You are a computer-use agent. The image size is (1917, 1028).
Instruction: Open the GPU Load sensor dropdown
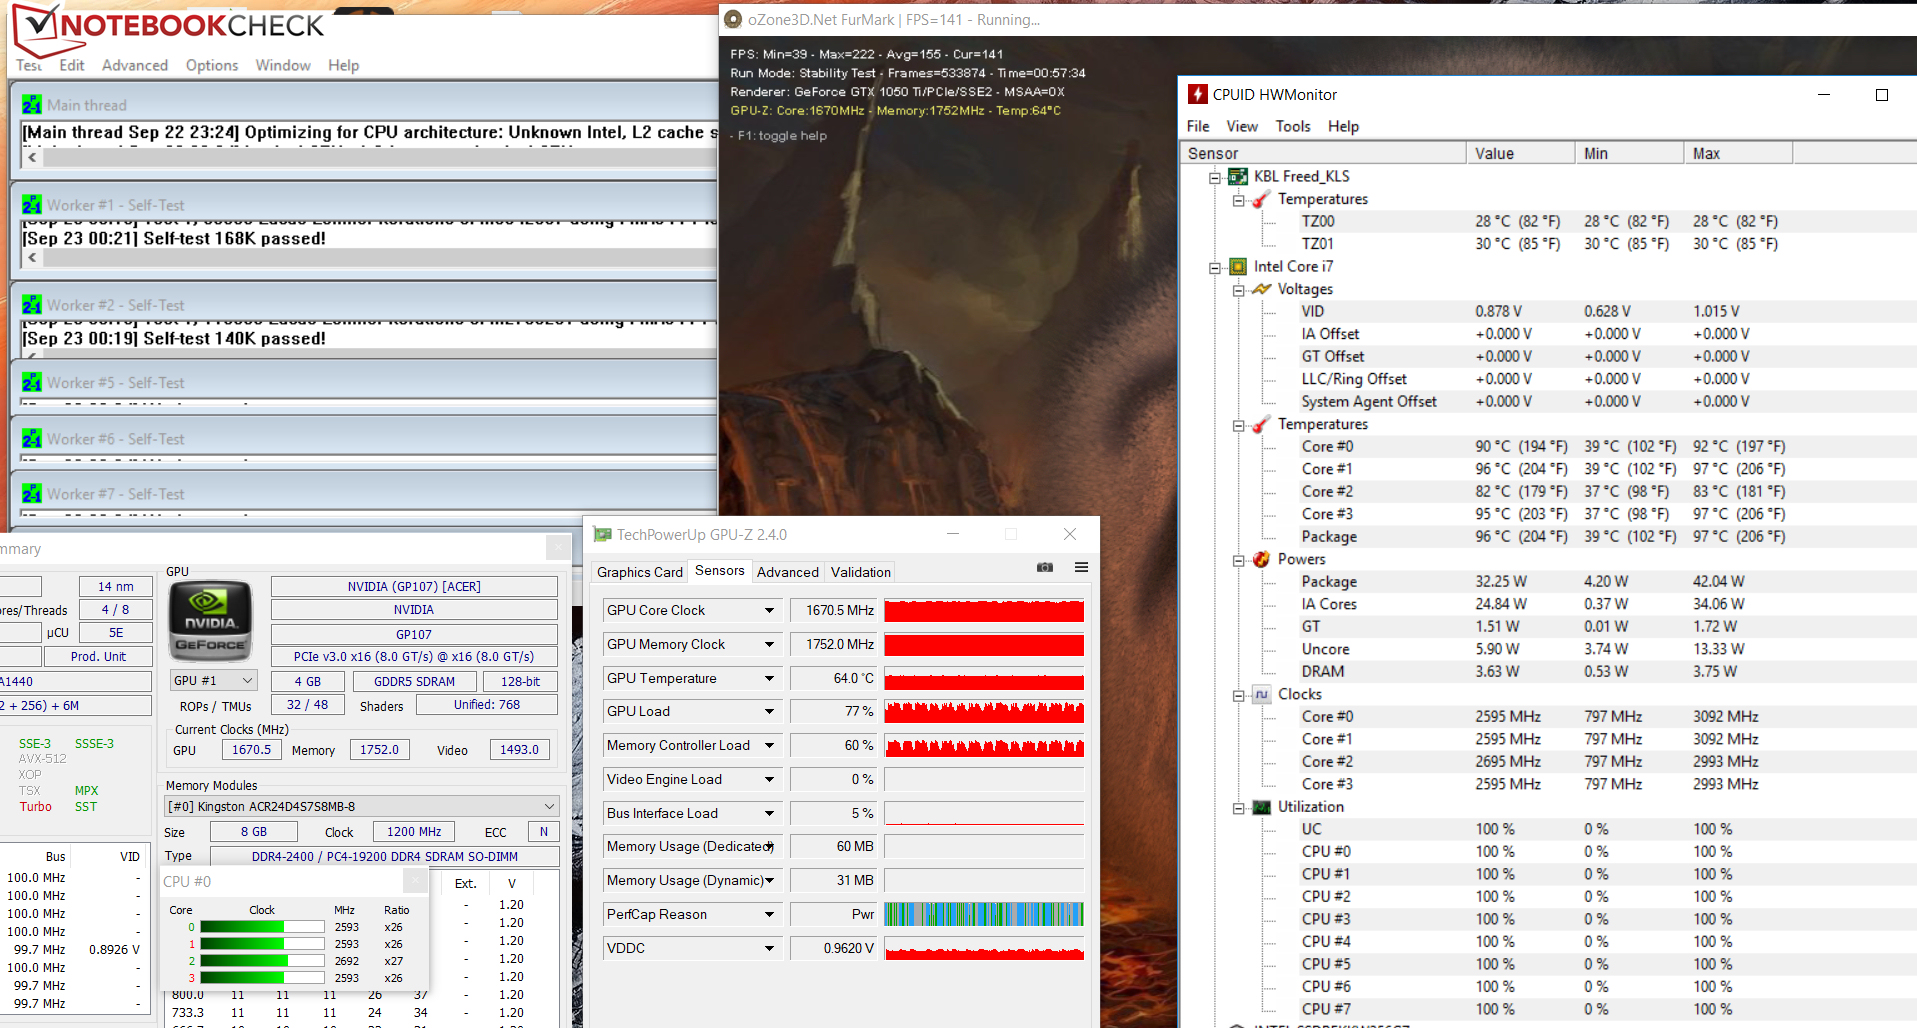(769, 711)
